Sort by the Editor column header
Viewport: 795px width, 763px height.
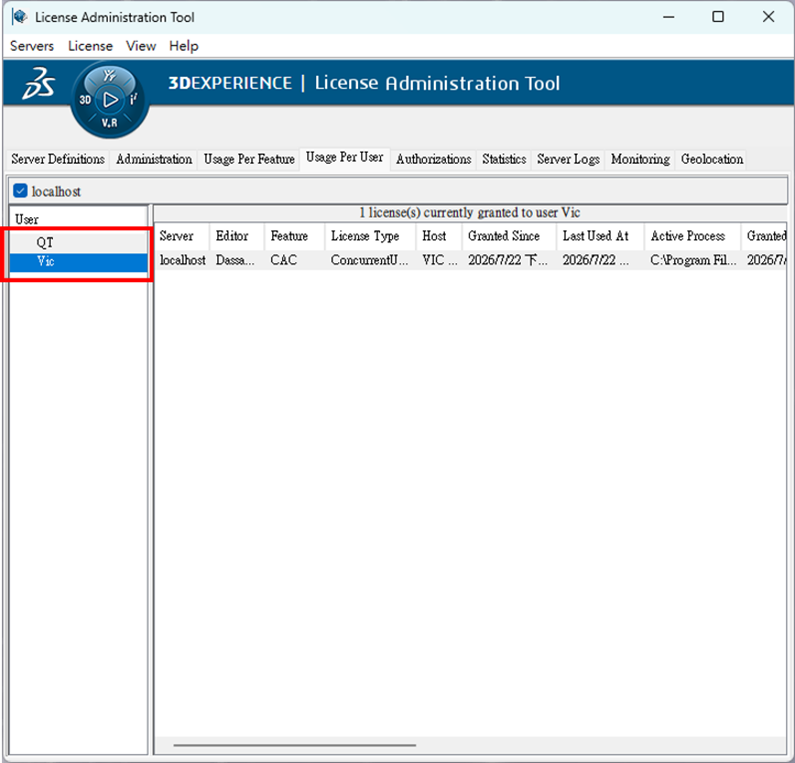[x=237, y=236]
